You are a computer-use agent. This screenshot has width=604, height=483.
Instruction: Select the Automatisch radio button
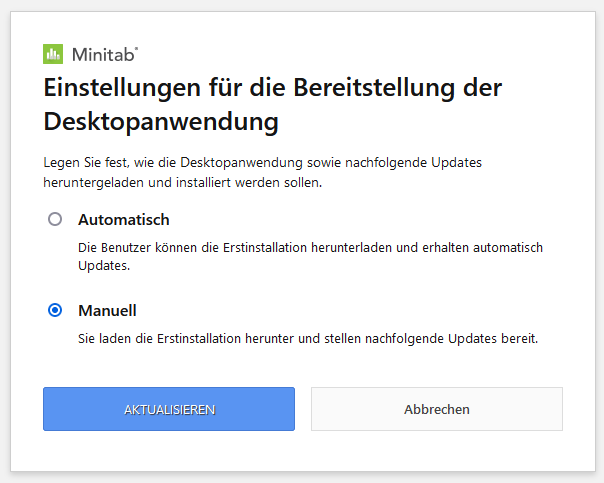click(55, 219)
